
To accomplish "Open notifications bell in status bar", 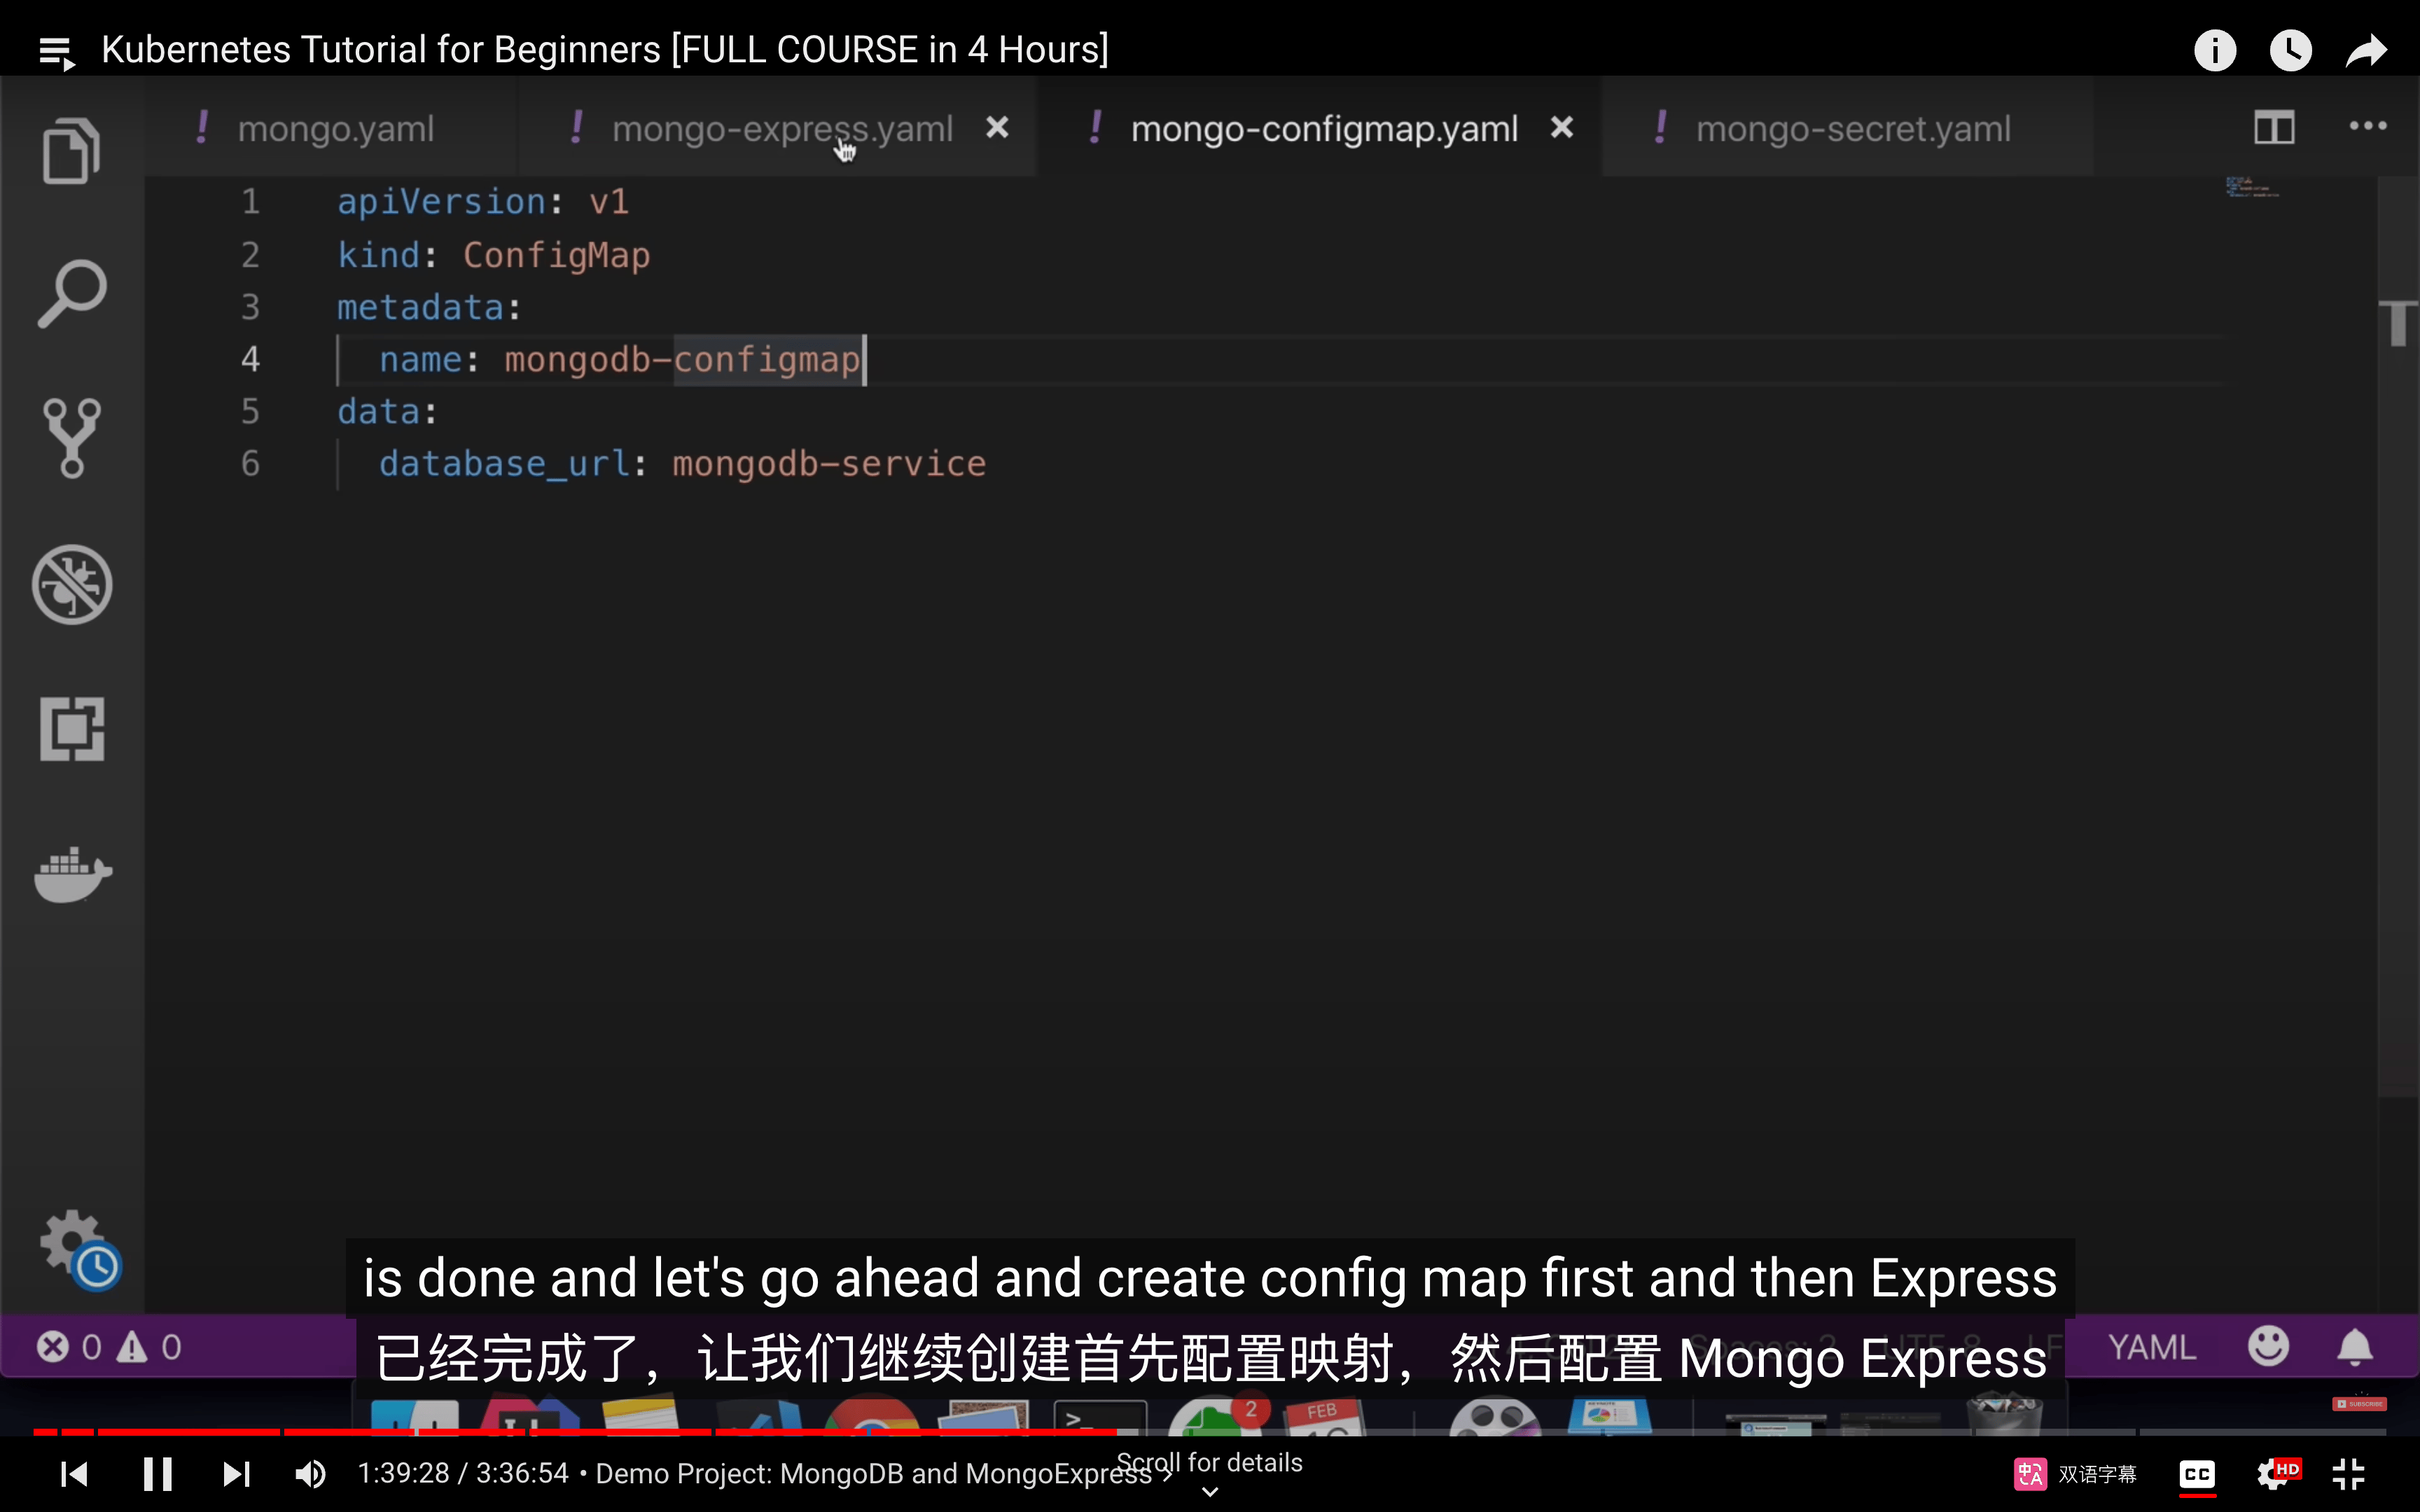I will [2355, 1347].
